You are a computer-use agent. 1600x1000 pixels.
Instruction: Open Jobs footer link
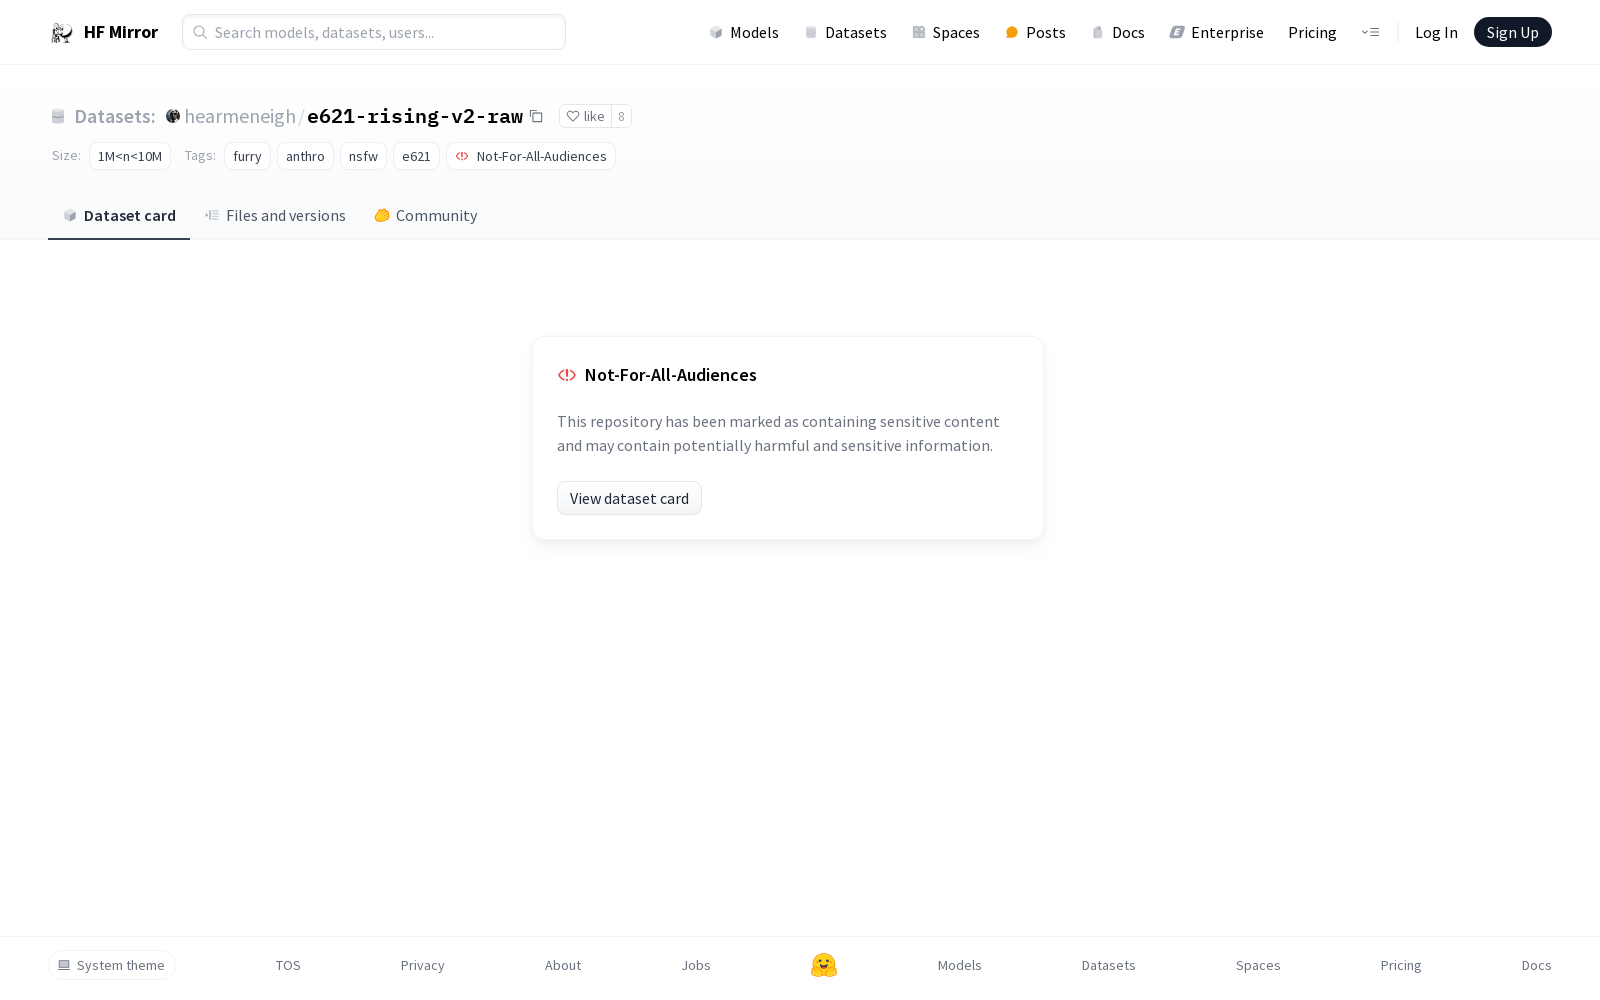pyautogui.click(x=696, y=965)
